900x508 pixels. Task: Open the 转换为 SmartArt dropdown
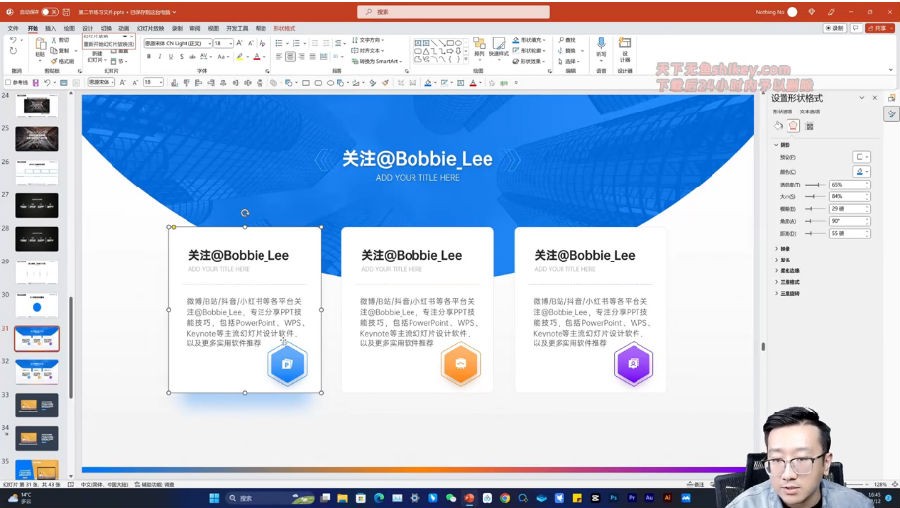pyautogui.click(x=377, y=61)
